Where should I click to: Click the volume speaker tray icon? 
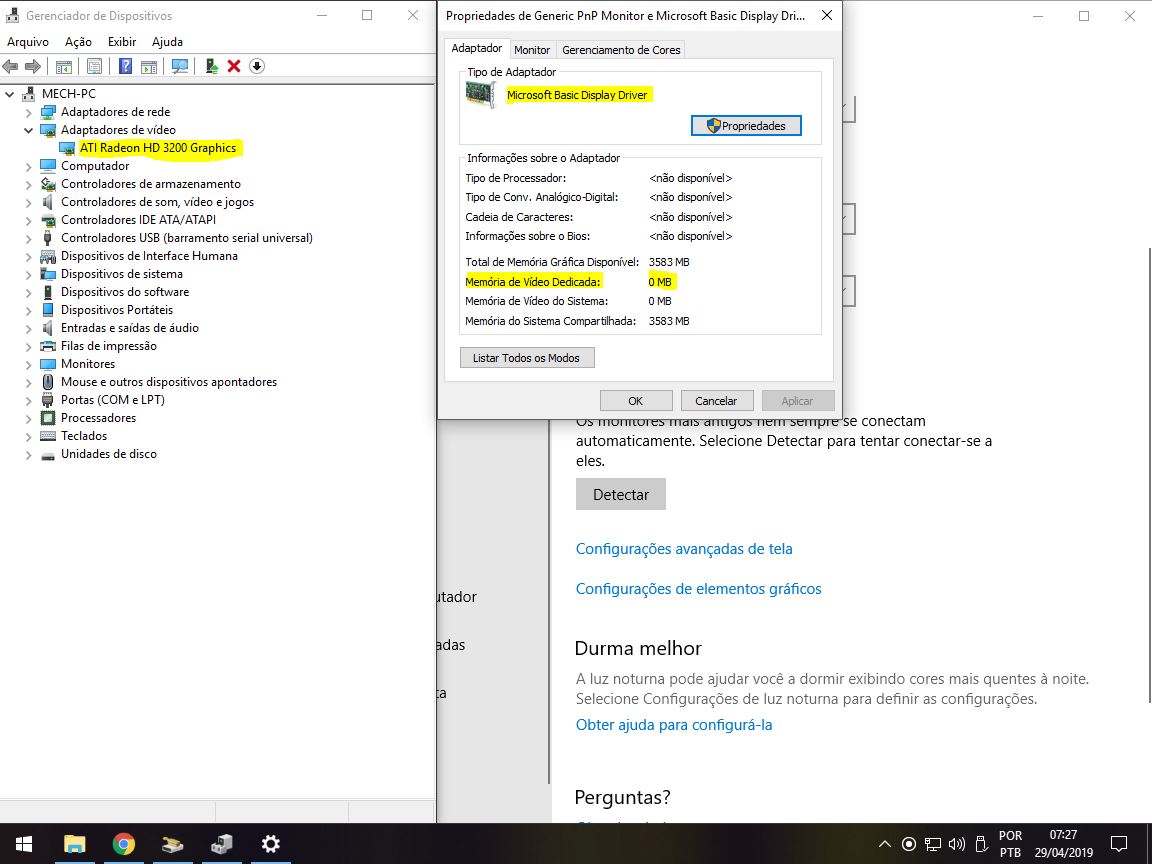(x=957, y=844)
